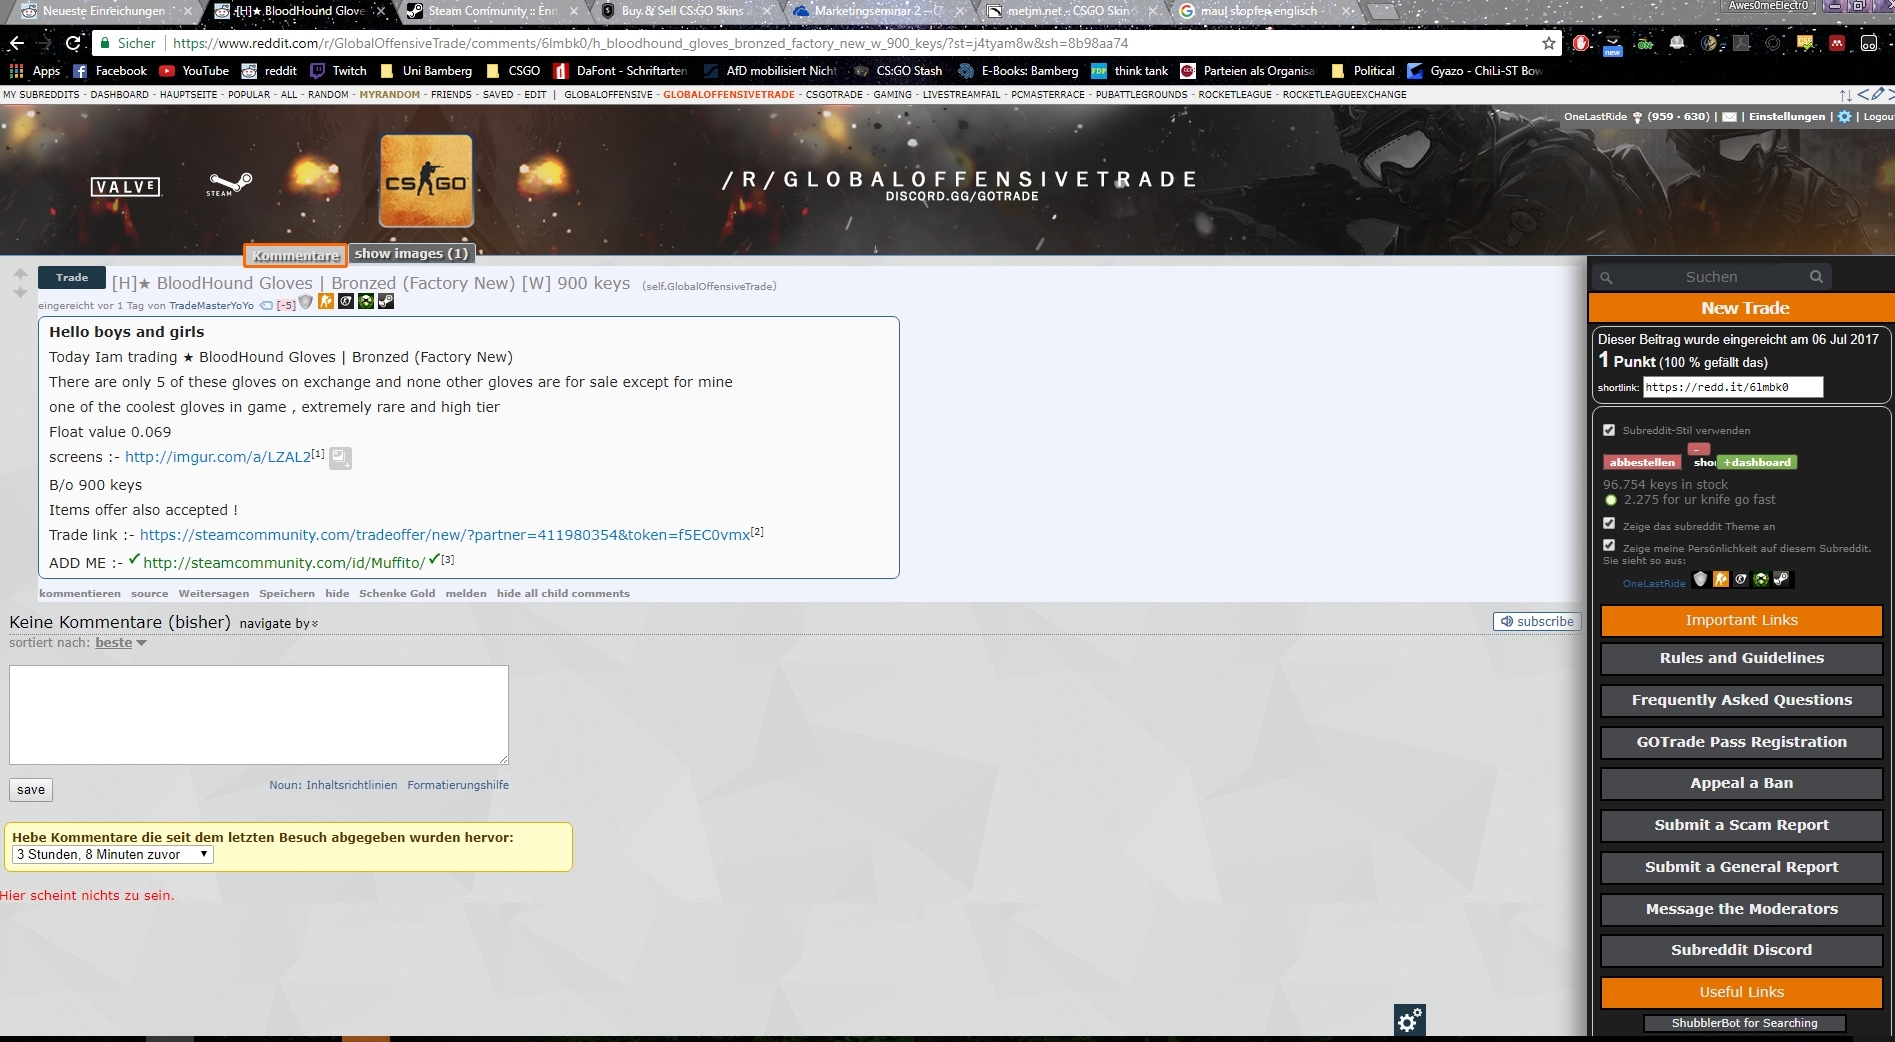Save the comment with the save button
Viewport: 1895px width, 1042px height.
pyautogui.click(x=31, y=790)
